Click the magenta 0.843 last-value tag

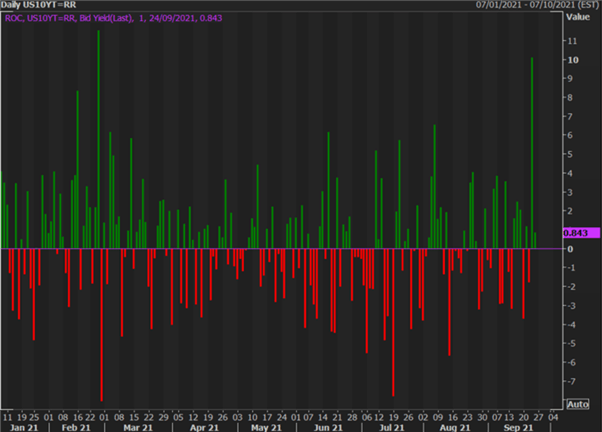[581, 233]
